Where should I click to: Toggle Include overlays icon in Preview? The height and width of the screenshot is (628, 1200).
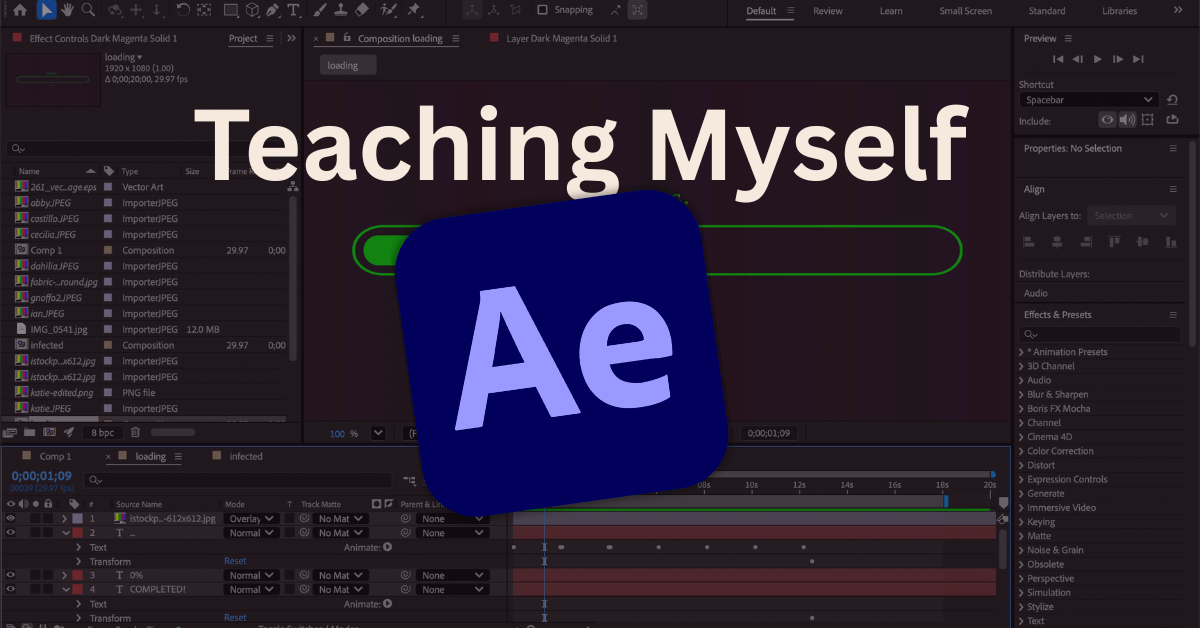(x=1148, y=120)
